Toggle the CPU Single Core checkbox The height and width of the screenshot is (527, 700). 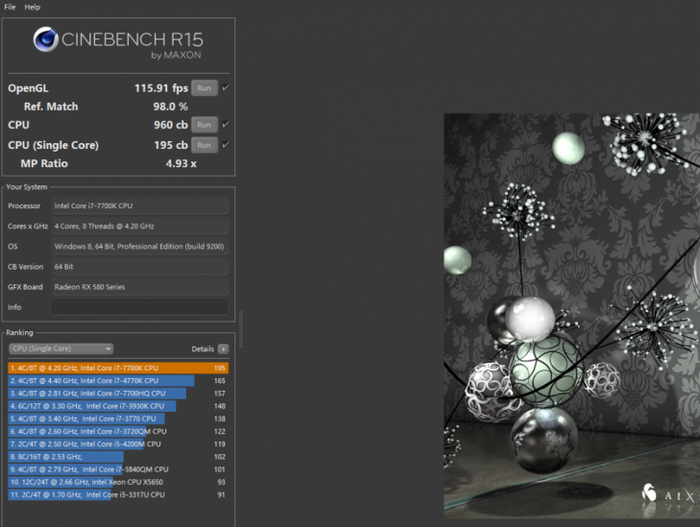click(x=225, y=144)
